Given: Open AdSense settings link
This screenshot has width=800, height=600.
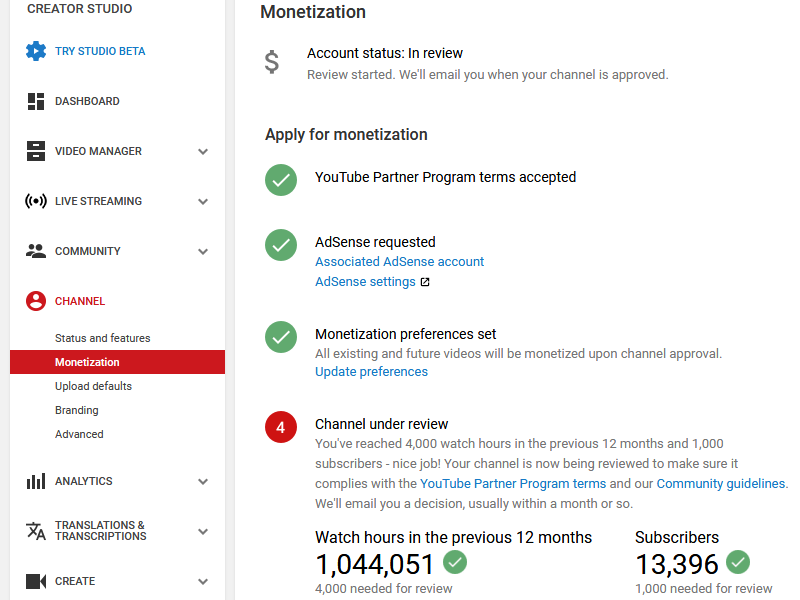Looking at the screenshot, I should [365, 282].
